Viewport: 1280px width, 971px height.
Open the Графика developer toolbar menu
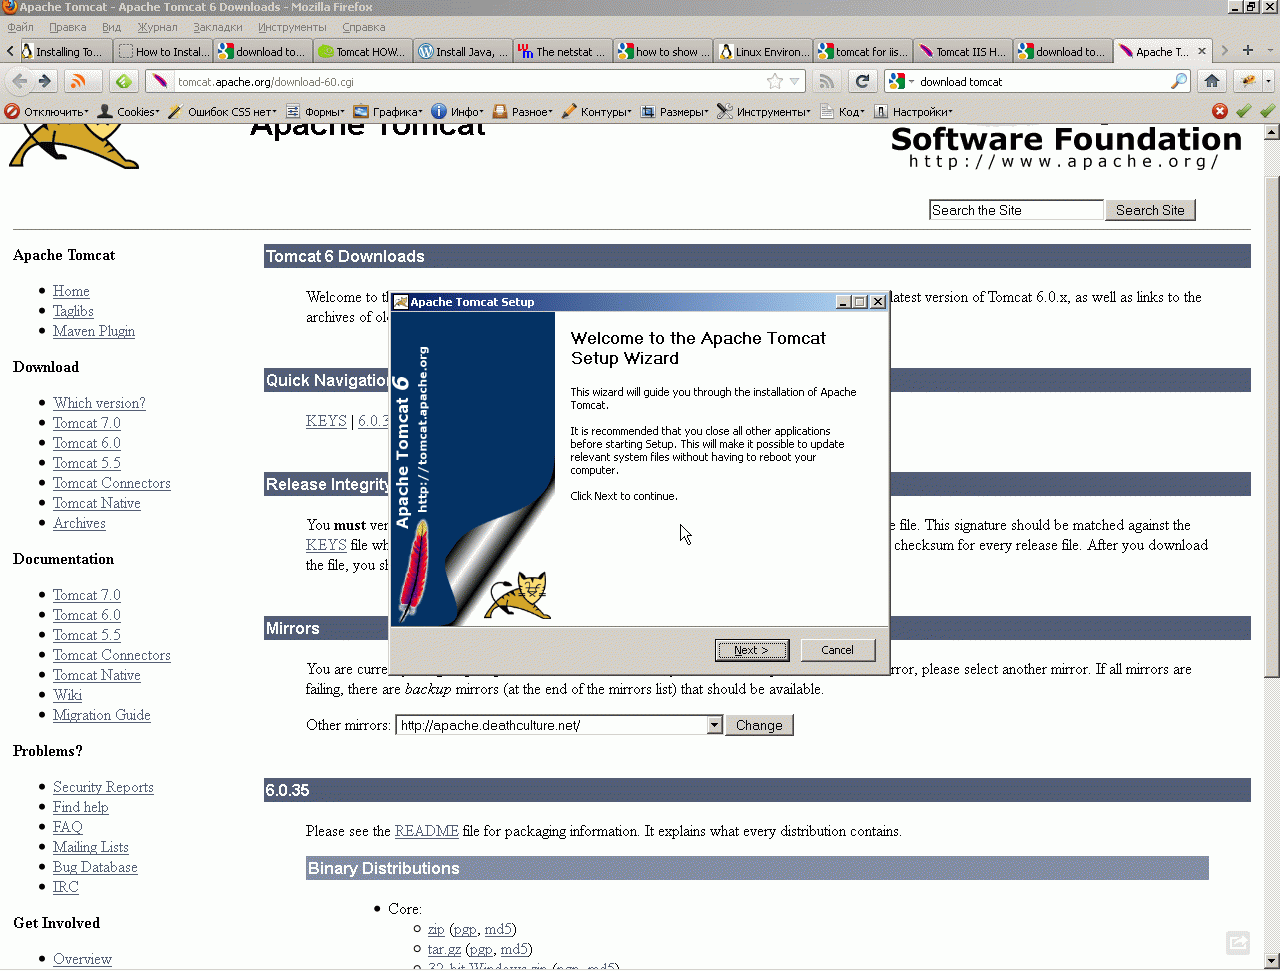[x=387, y=111]
